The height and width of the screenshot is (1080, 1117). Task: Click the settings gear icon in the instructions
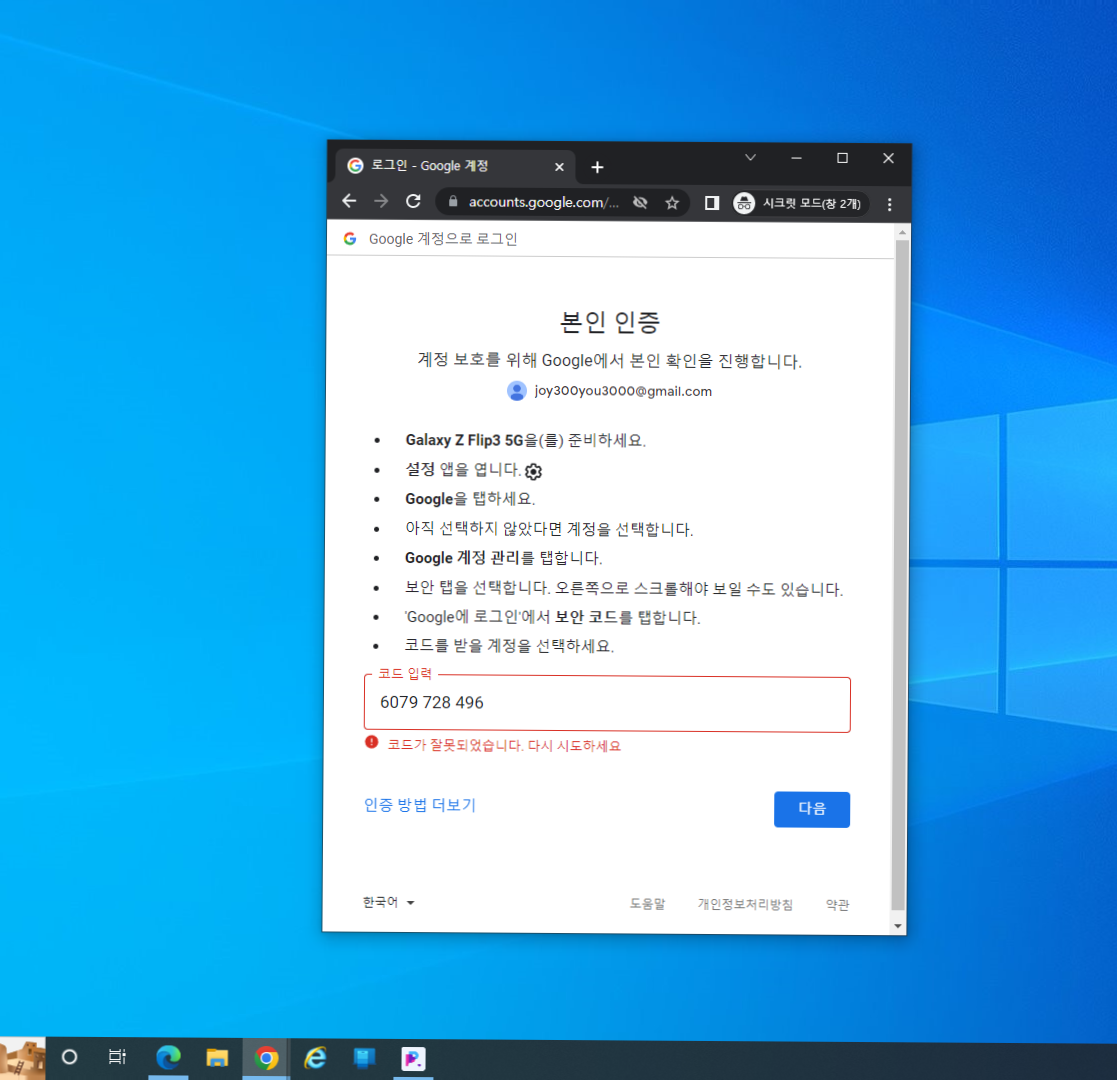(533, 471)
